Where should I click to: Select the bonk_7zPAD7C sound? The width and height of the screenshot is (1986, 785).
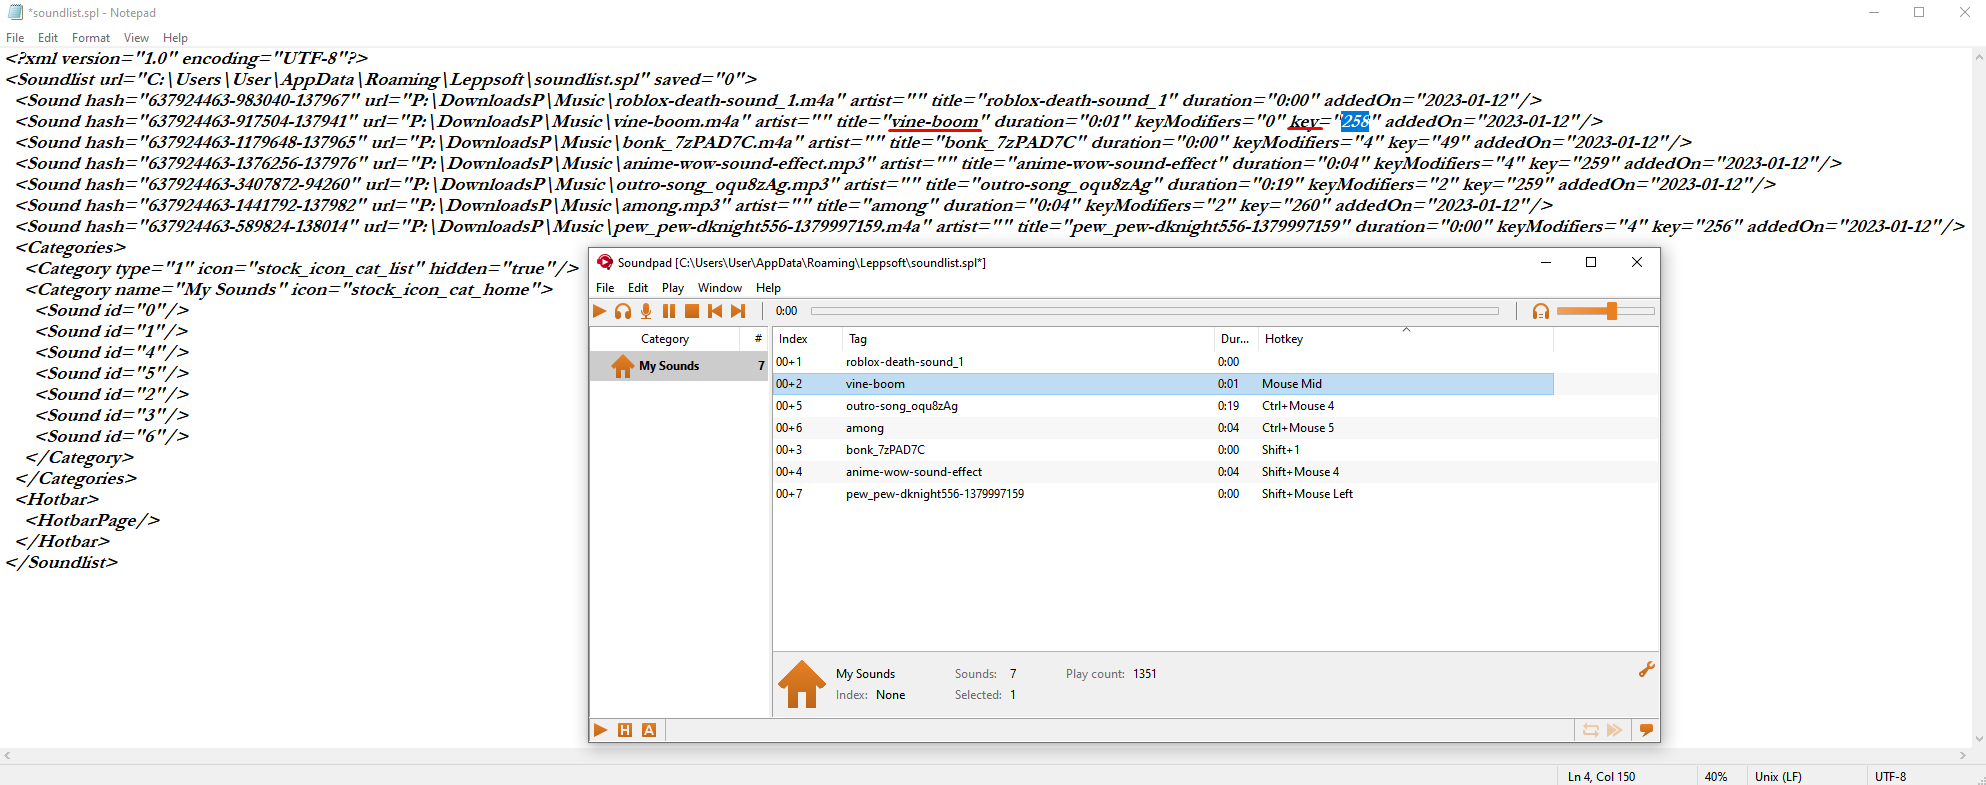1163,450
